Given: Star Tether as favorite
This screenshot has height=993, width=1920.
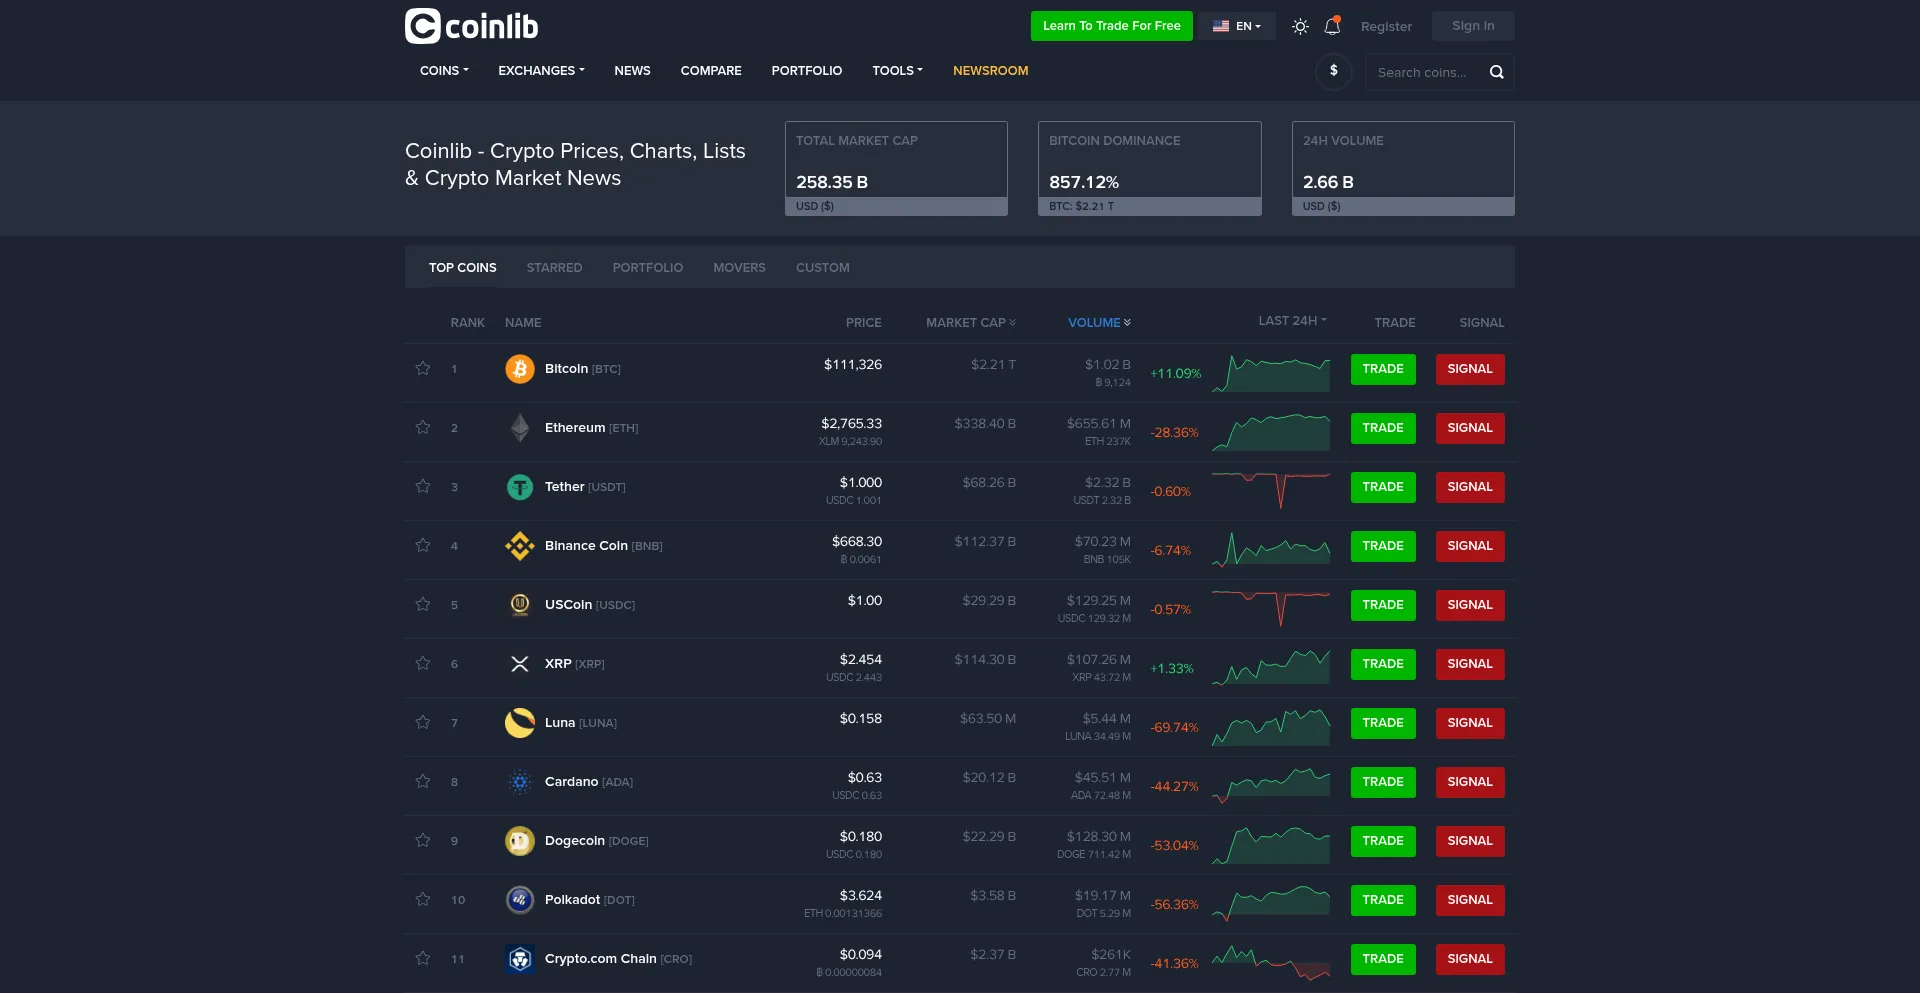Looking at the screenshot, I should click(423, 486).
